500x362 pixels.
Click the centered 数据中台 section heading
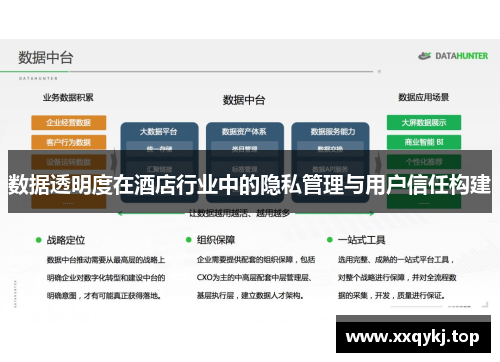244,100
